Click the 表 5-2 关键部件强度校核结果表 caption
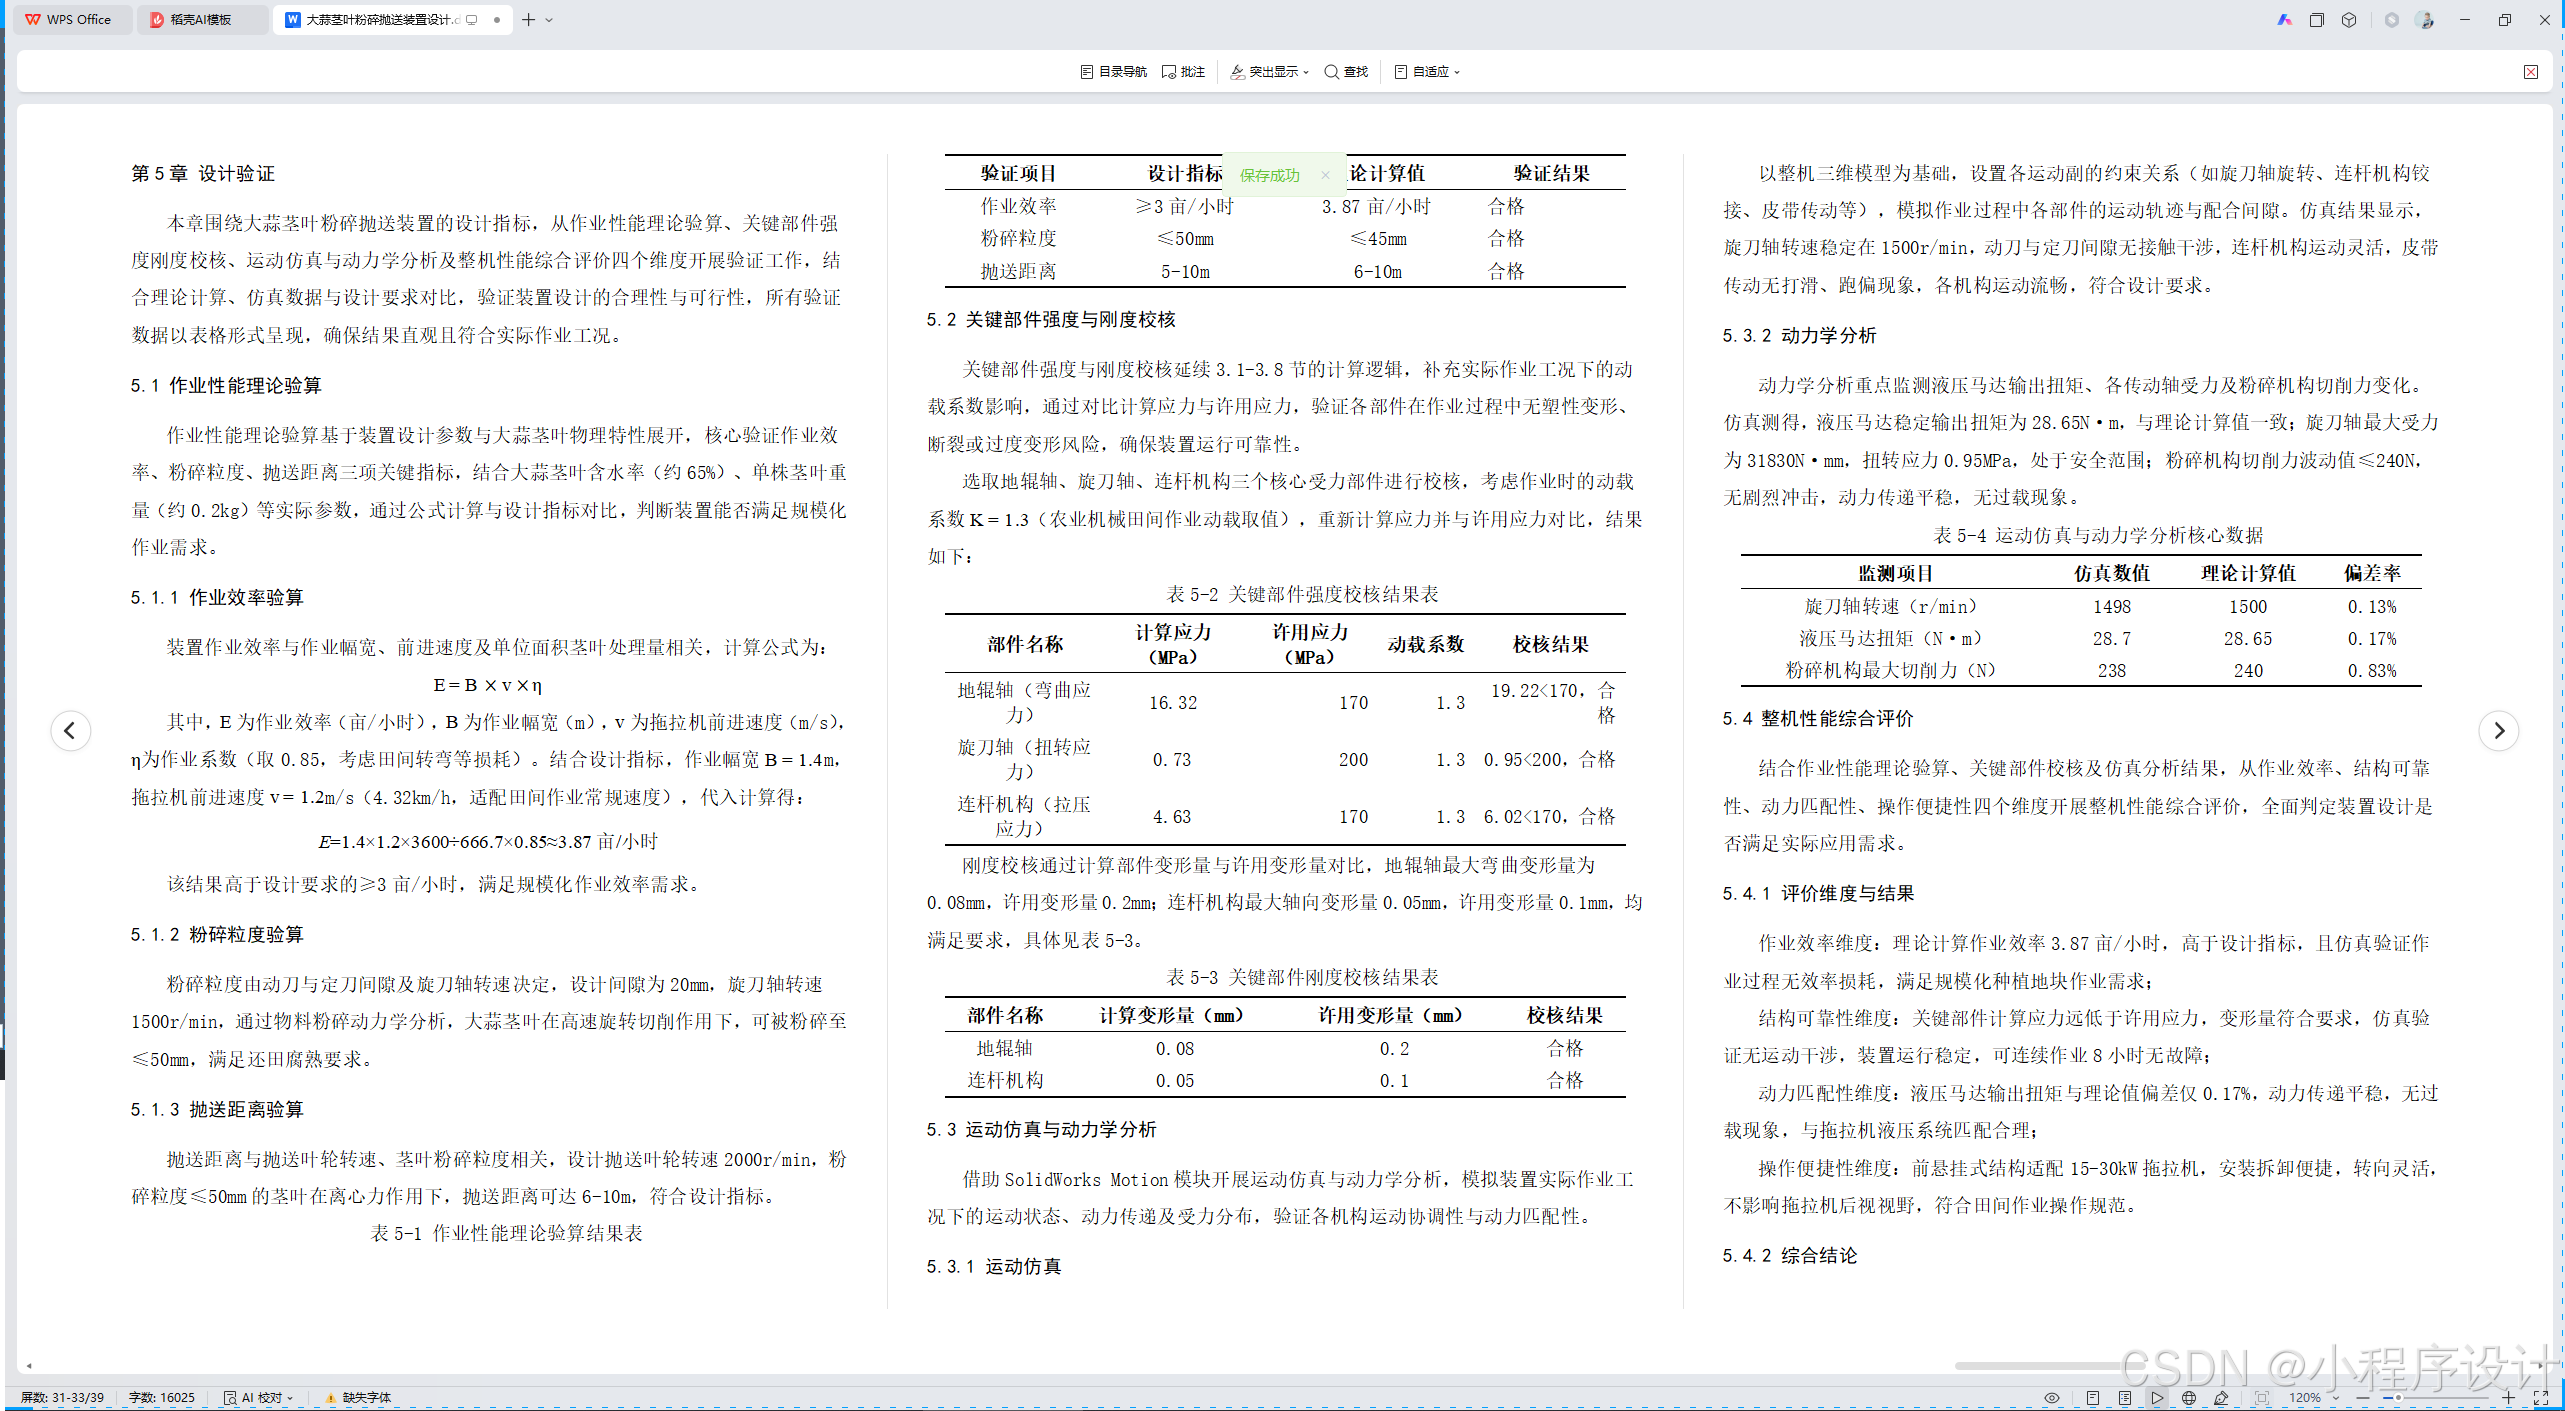 pyautogui.click(x=1303, y=594)
